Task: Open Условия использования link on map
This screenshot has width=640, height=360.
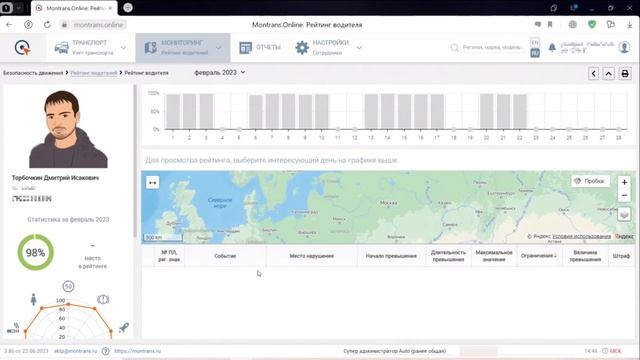Action: (x=581, y=236)
